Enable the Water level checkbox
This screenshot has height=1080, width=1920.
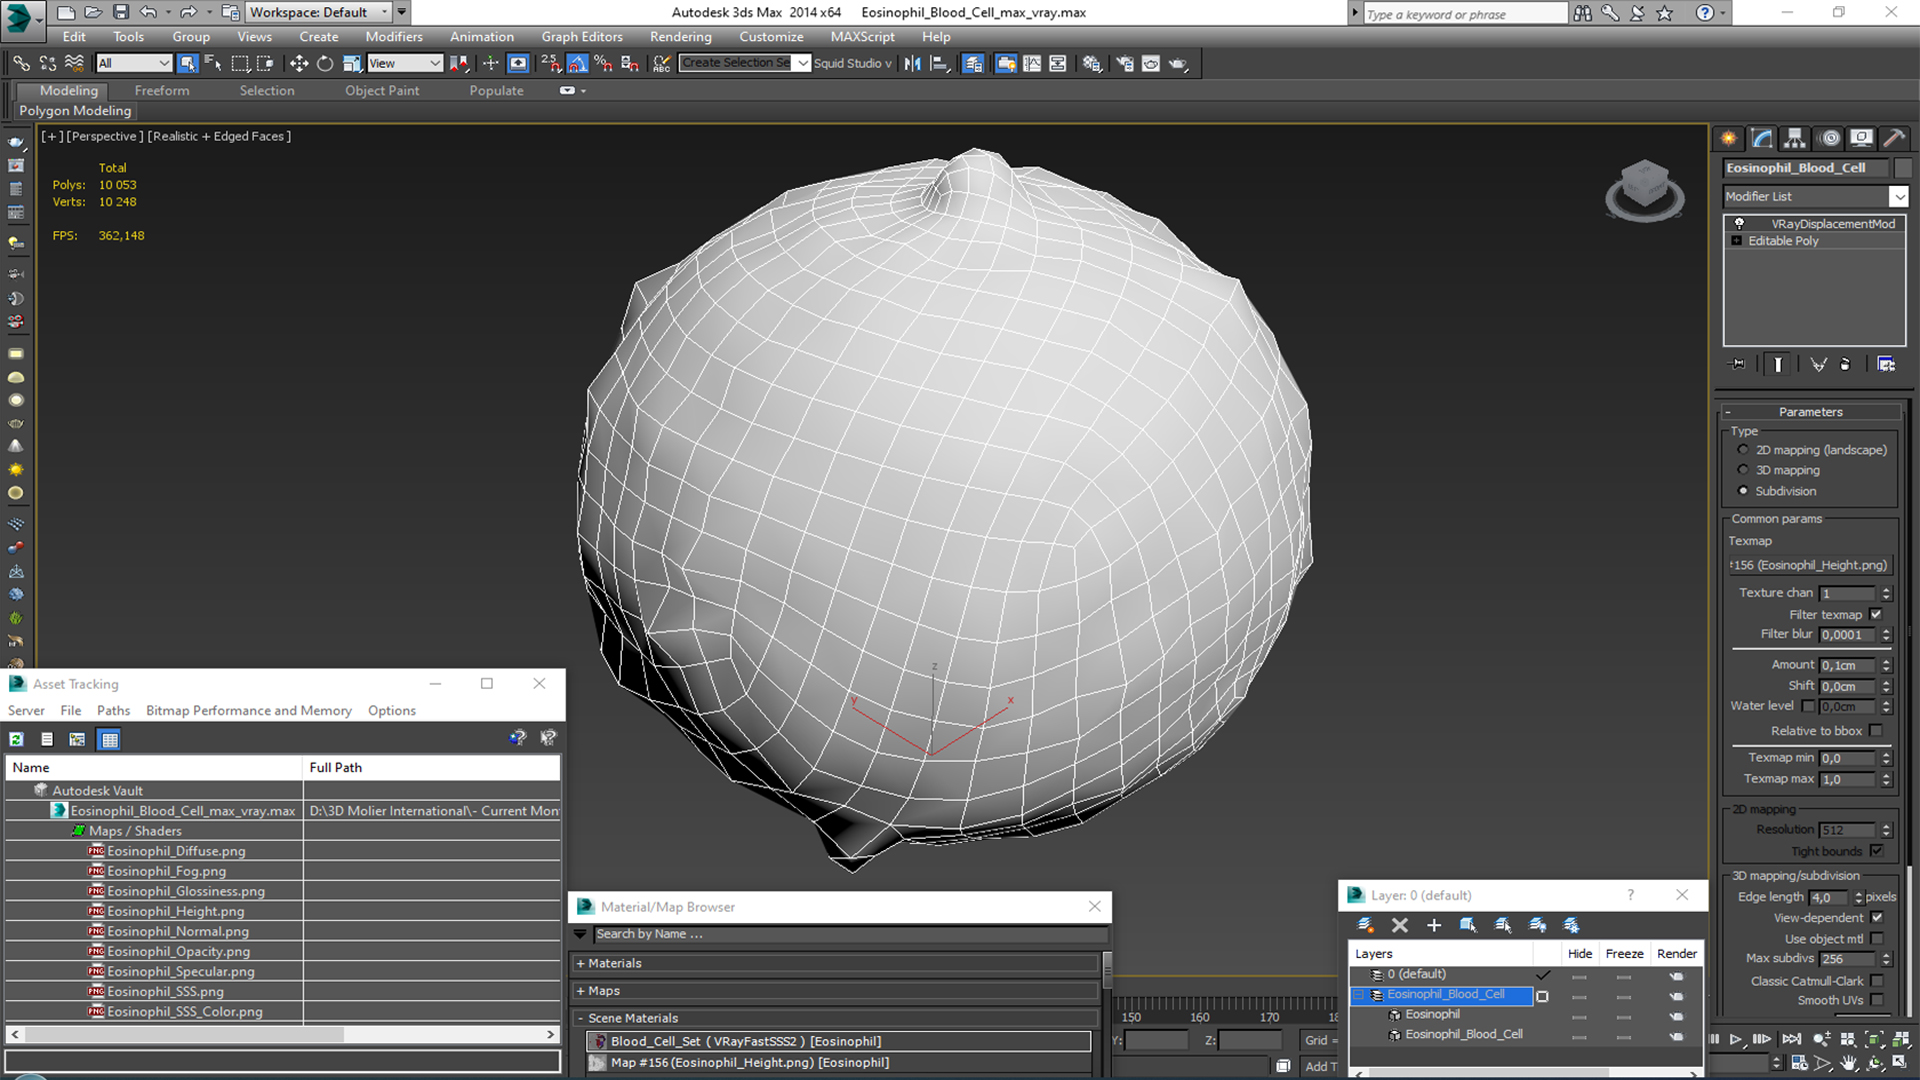[x=1808, y=706]
